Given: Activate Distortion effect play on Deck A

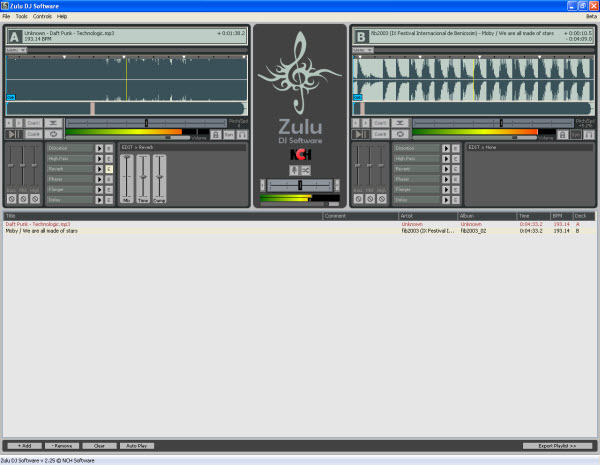Looking at the screenshot, I should (99, 148).
